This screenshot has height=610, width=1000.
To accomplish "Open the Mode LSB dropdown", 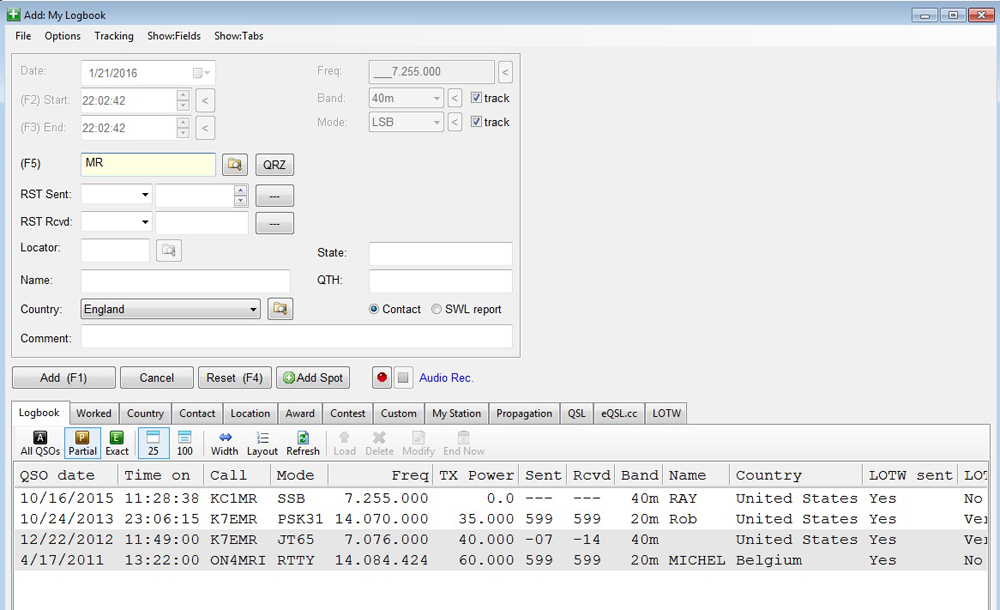I will click(x=406, y=122).
